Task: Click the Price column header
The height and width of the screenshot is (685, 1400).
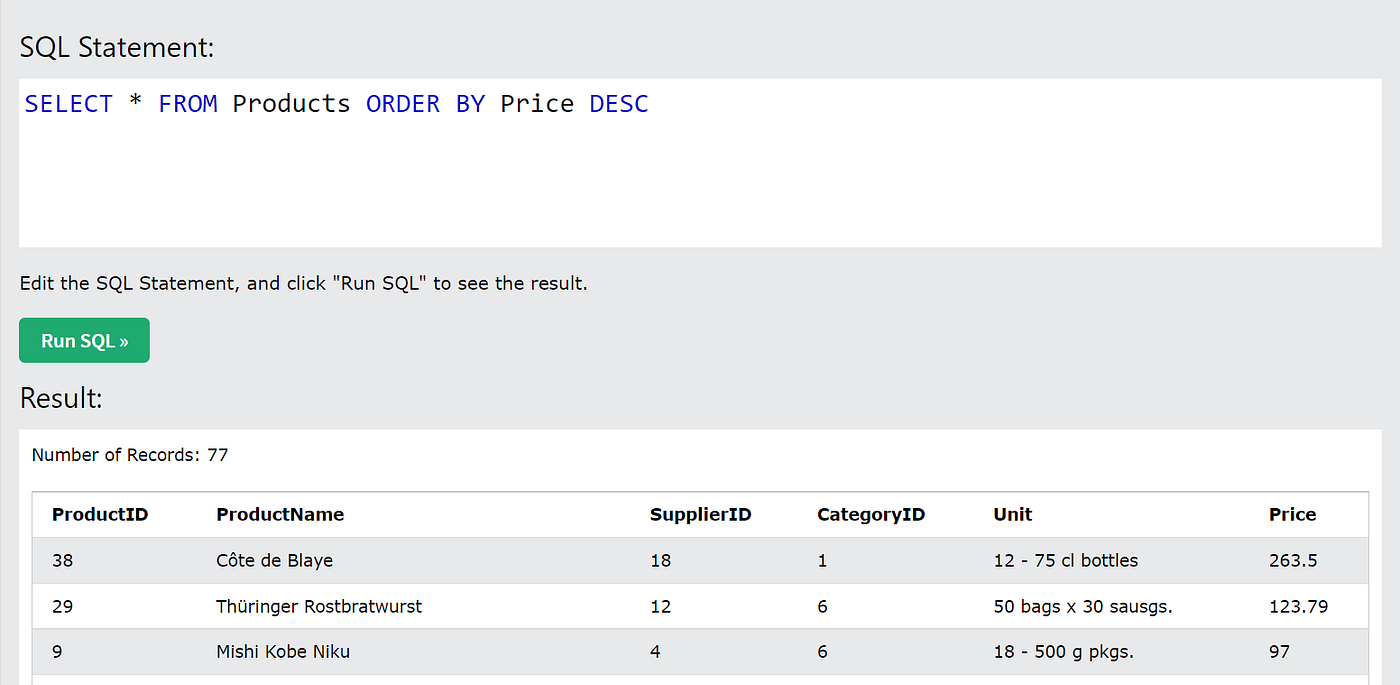Action: 1292,514
